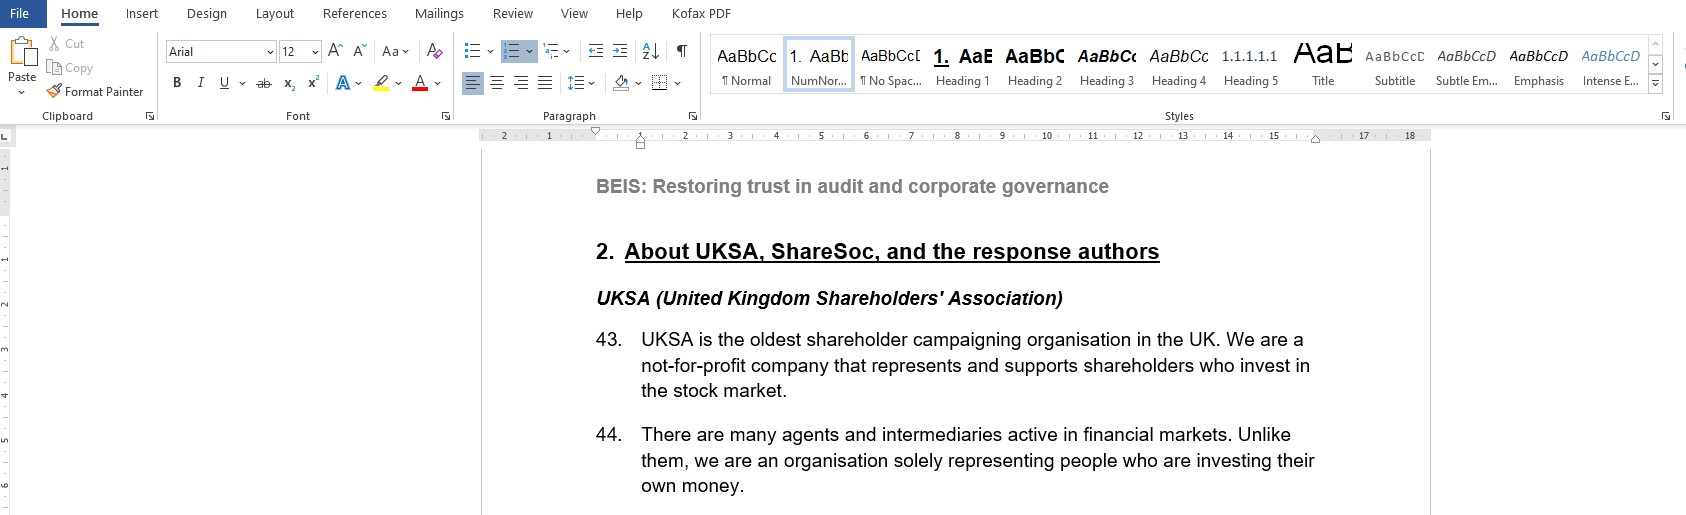The image size is (1686, 515).
Task: Click heading About UKSA, ShareSoc text
Action: click(x=892, y=252)
